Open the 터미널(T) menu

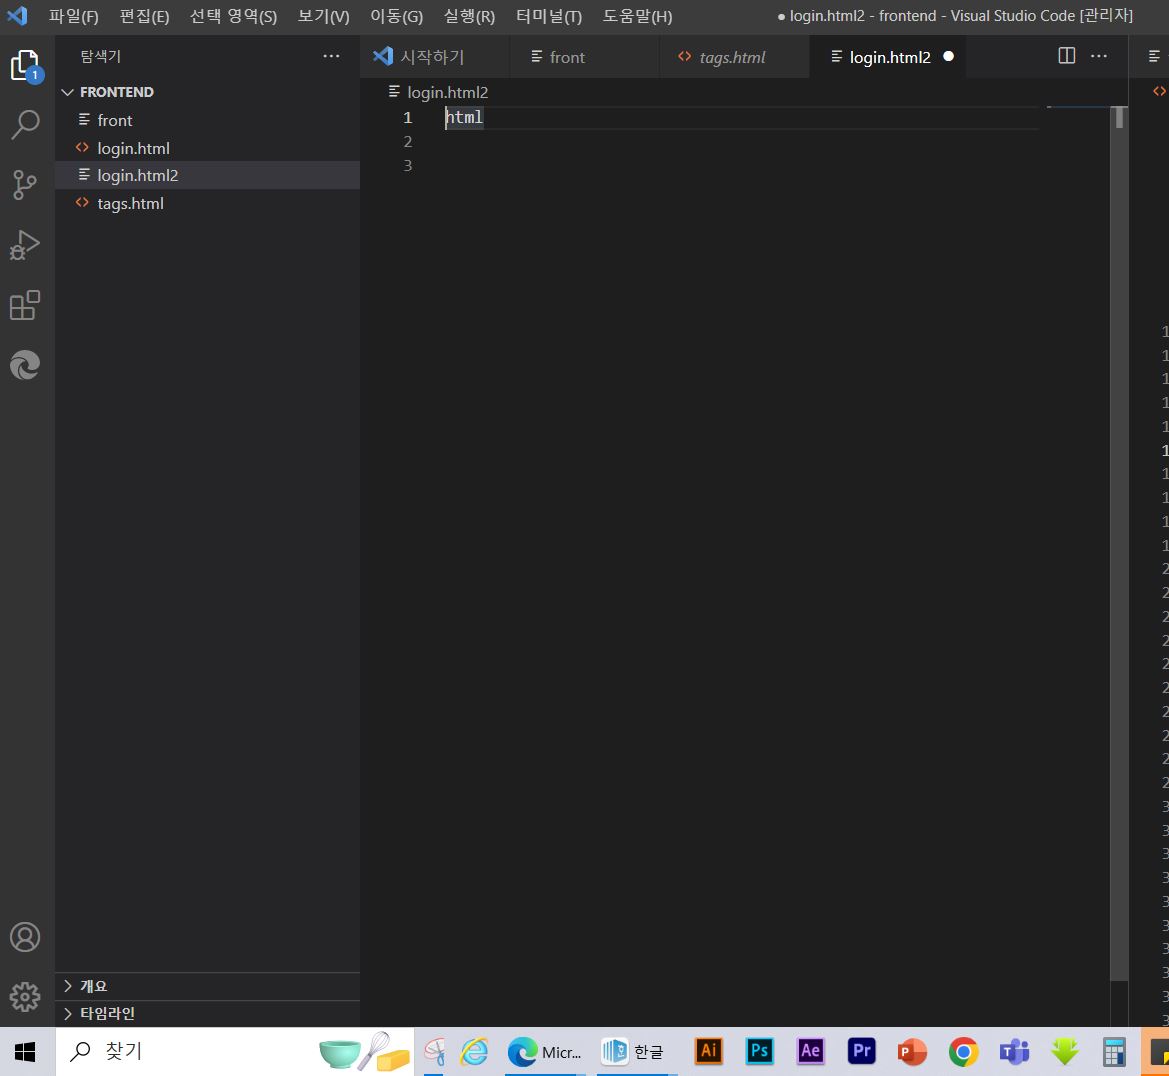549,16
